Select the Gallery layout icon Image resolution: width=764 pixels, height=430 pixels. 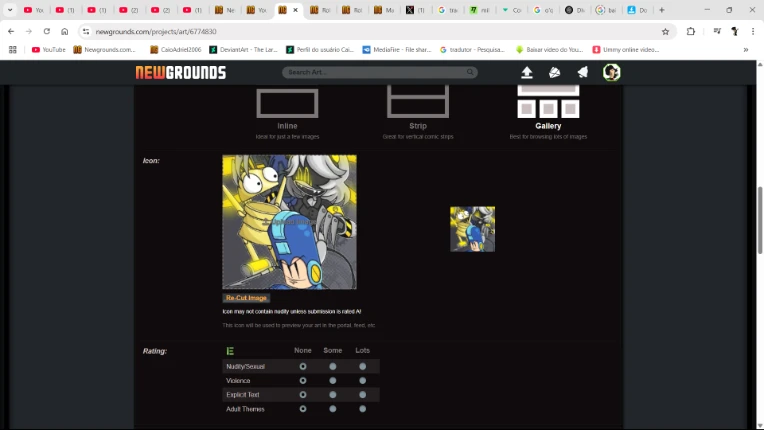click(548, 101)
